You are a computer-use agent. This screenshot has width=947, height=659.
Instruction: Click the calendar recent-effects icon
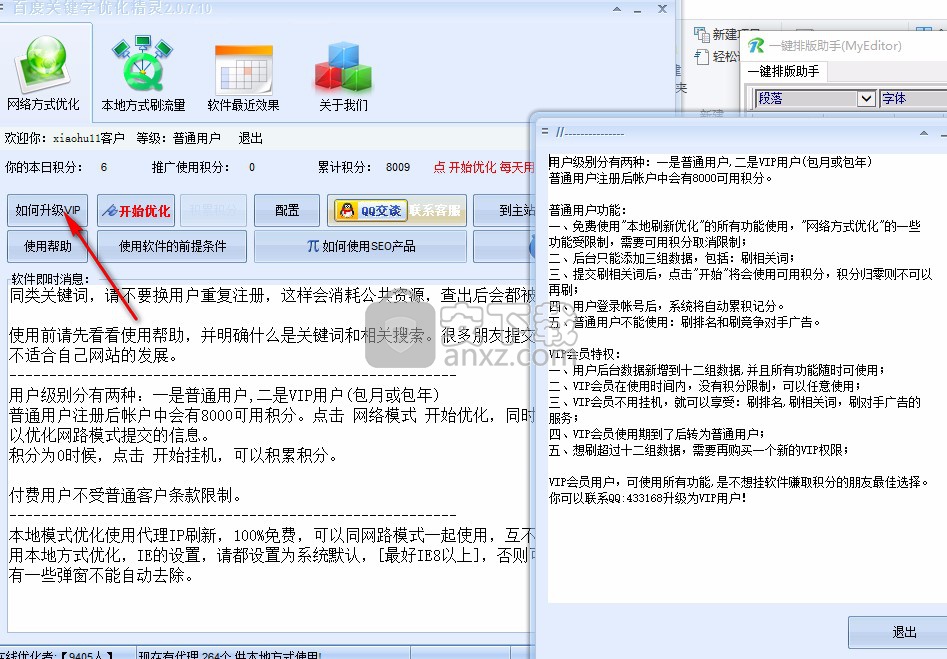coord(244,69)
